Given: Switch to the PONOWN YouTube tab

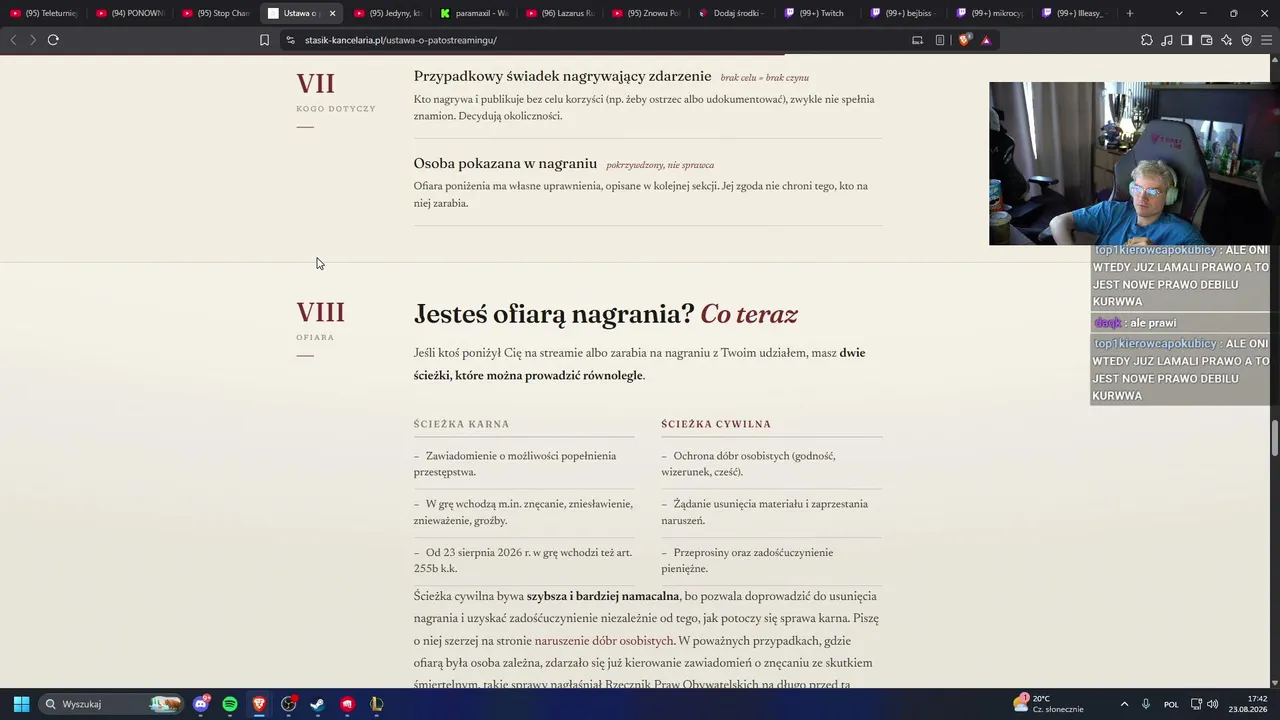Looking at the screenshot, I should 129,13.
